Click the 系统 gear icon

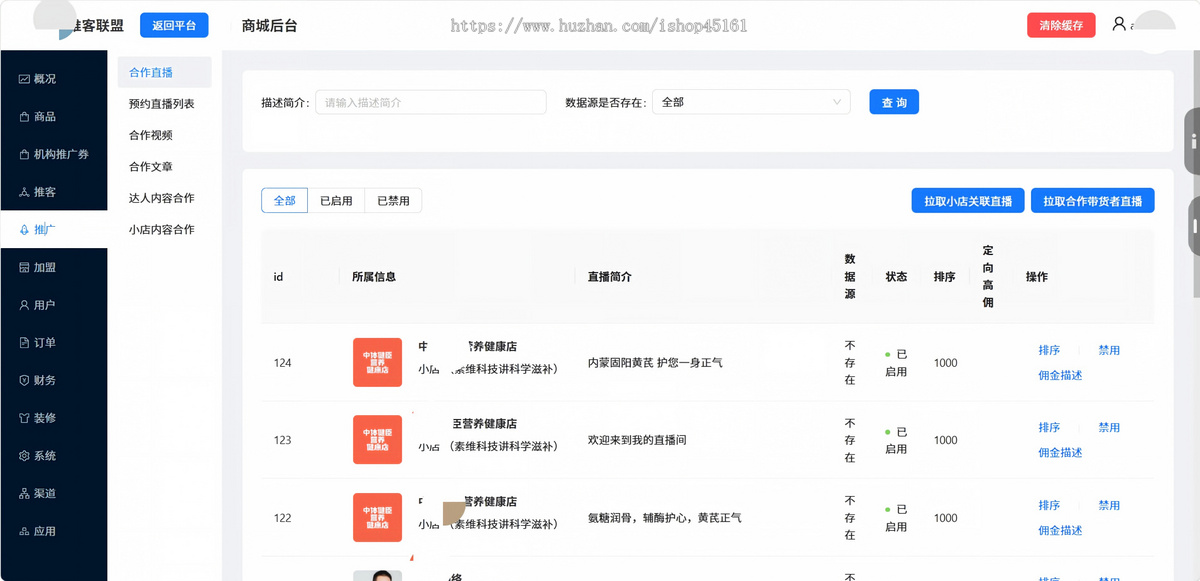pos(24,456)
